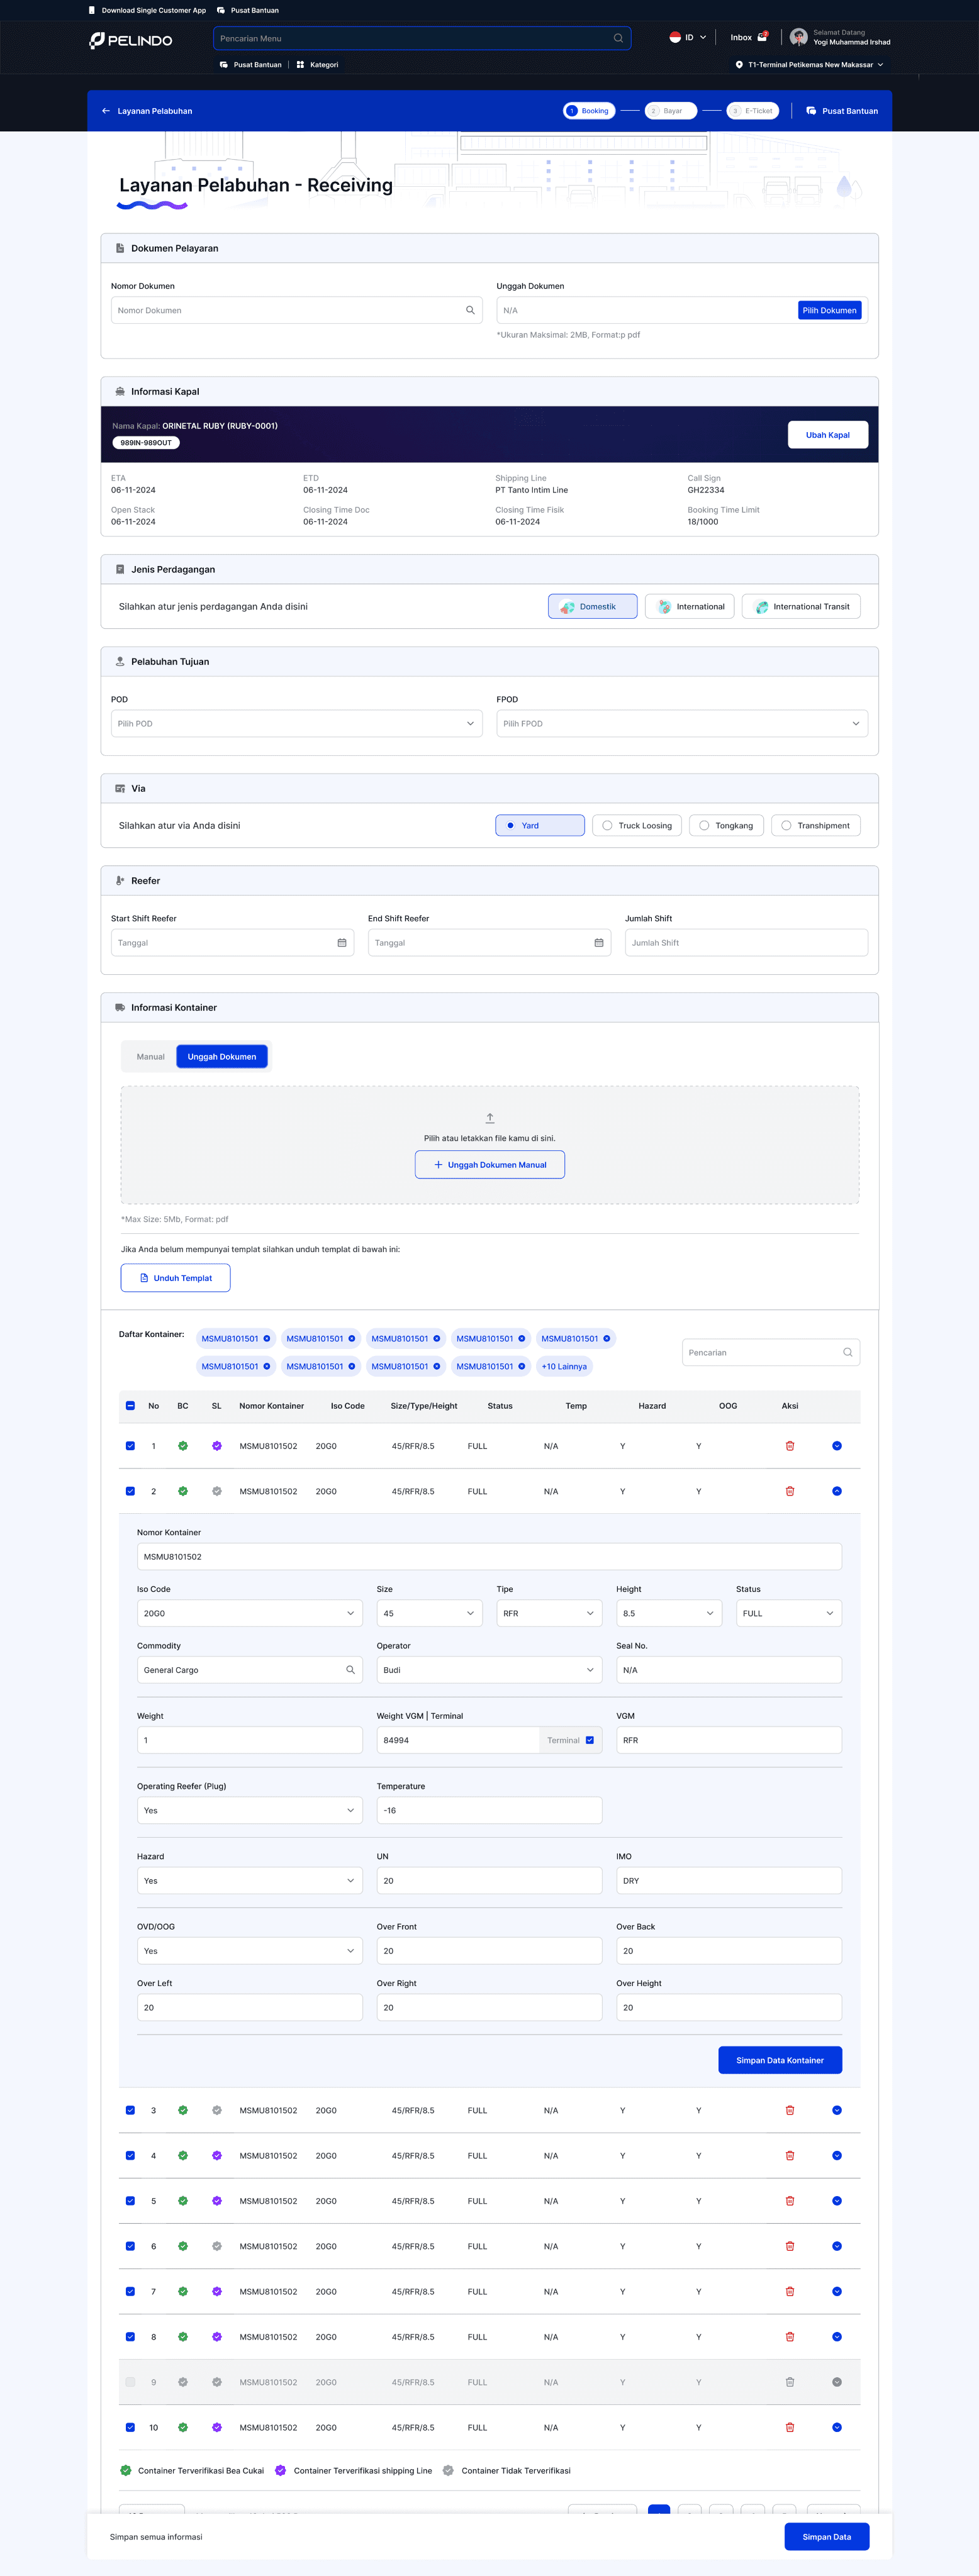Image resolution: width=979 pixels, height=2576 pixels.
Task: Open calendar icon for Start Shift Reefer
Action: click(342, 943)
